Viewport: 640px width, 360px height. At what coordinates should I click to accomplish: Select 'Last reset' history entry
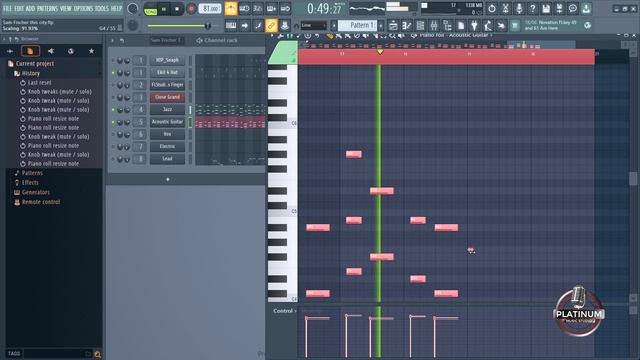(40, 82)
